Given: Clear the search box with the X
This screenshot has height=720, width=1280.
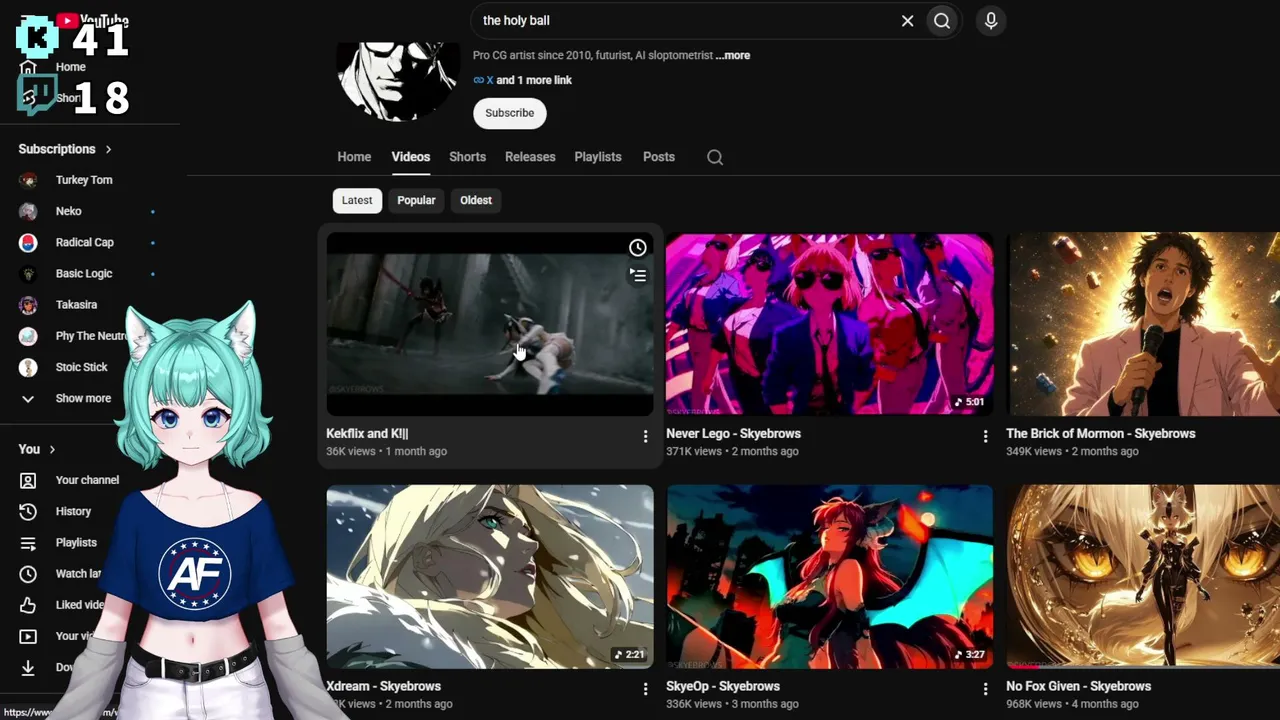Looking at the screenshot, I should pos(907,21).
